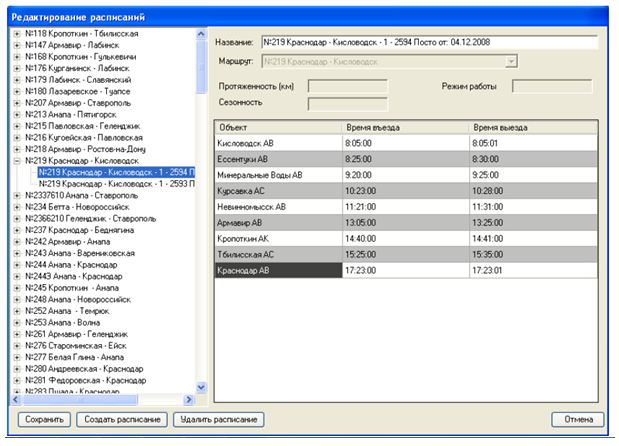This screenshot has width=619, height=446.
Task: Click the tree's scroll up arrow
Action: 201,34
